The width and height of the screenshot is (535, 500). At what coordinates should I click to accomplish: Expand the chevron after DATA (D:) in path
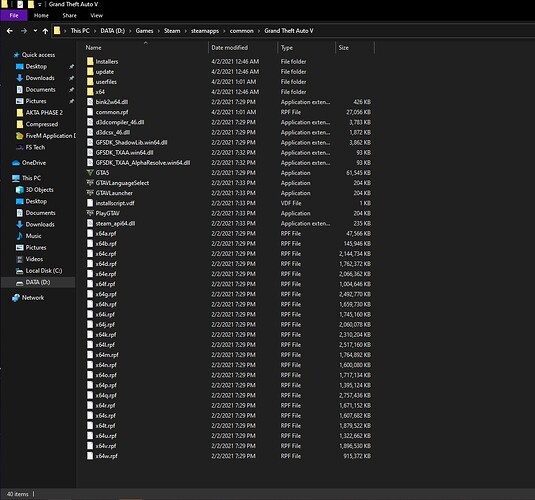(130, 31)
